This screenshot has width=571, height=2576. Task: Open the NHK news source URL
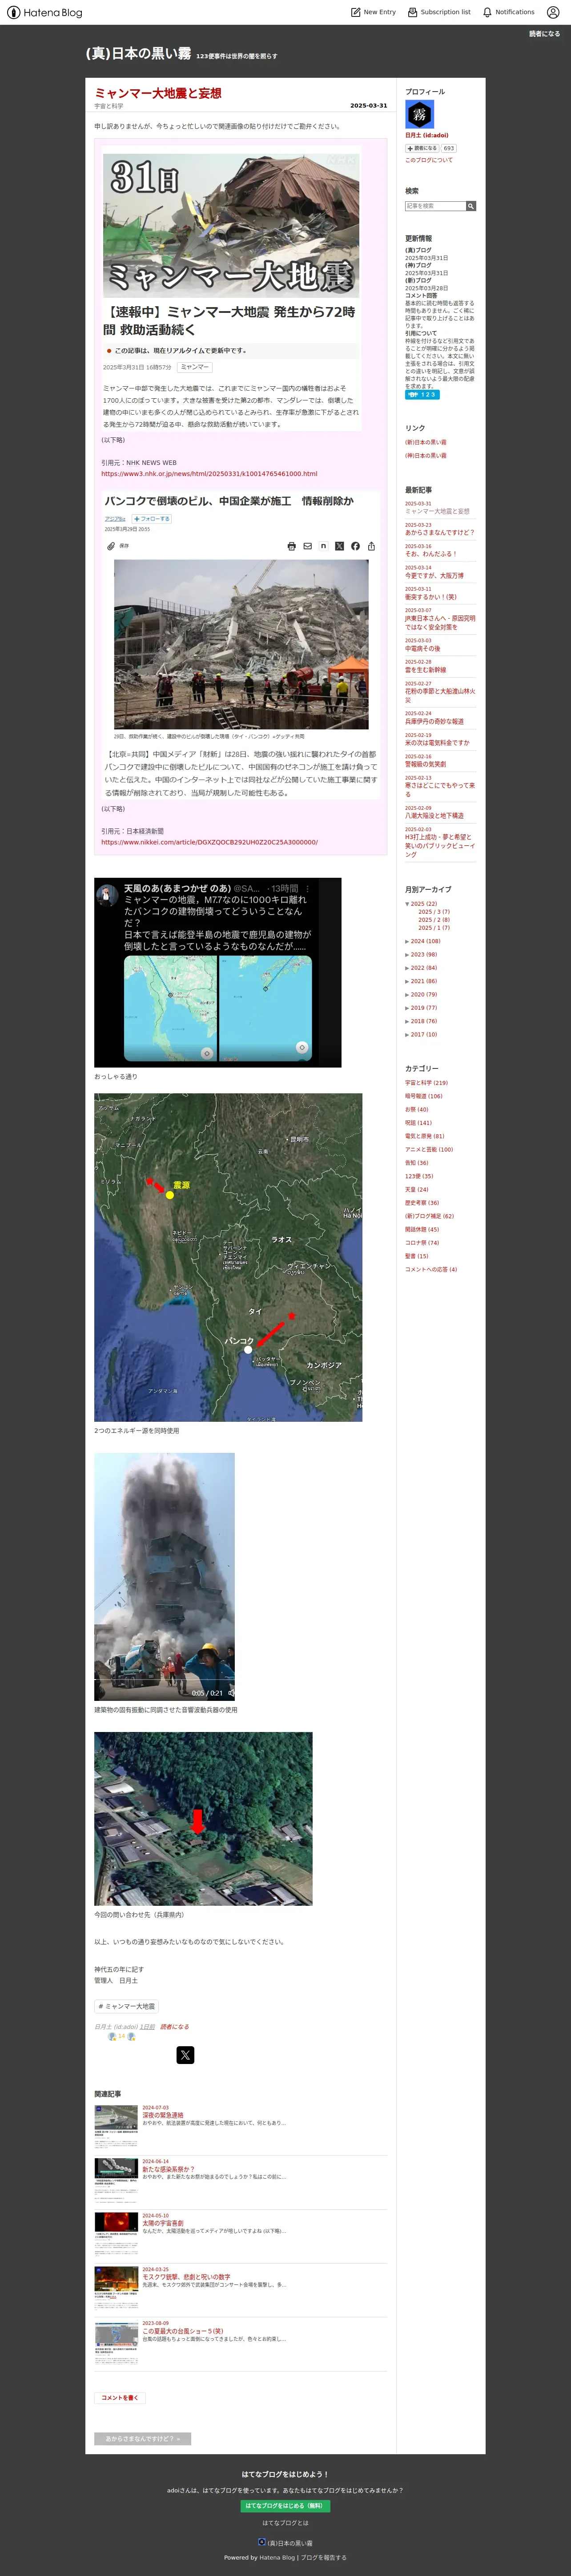click(209, 474)
